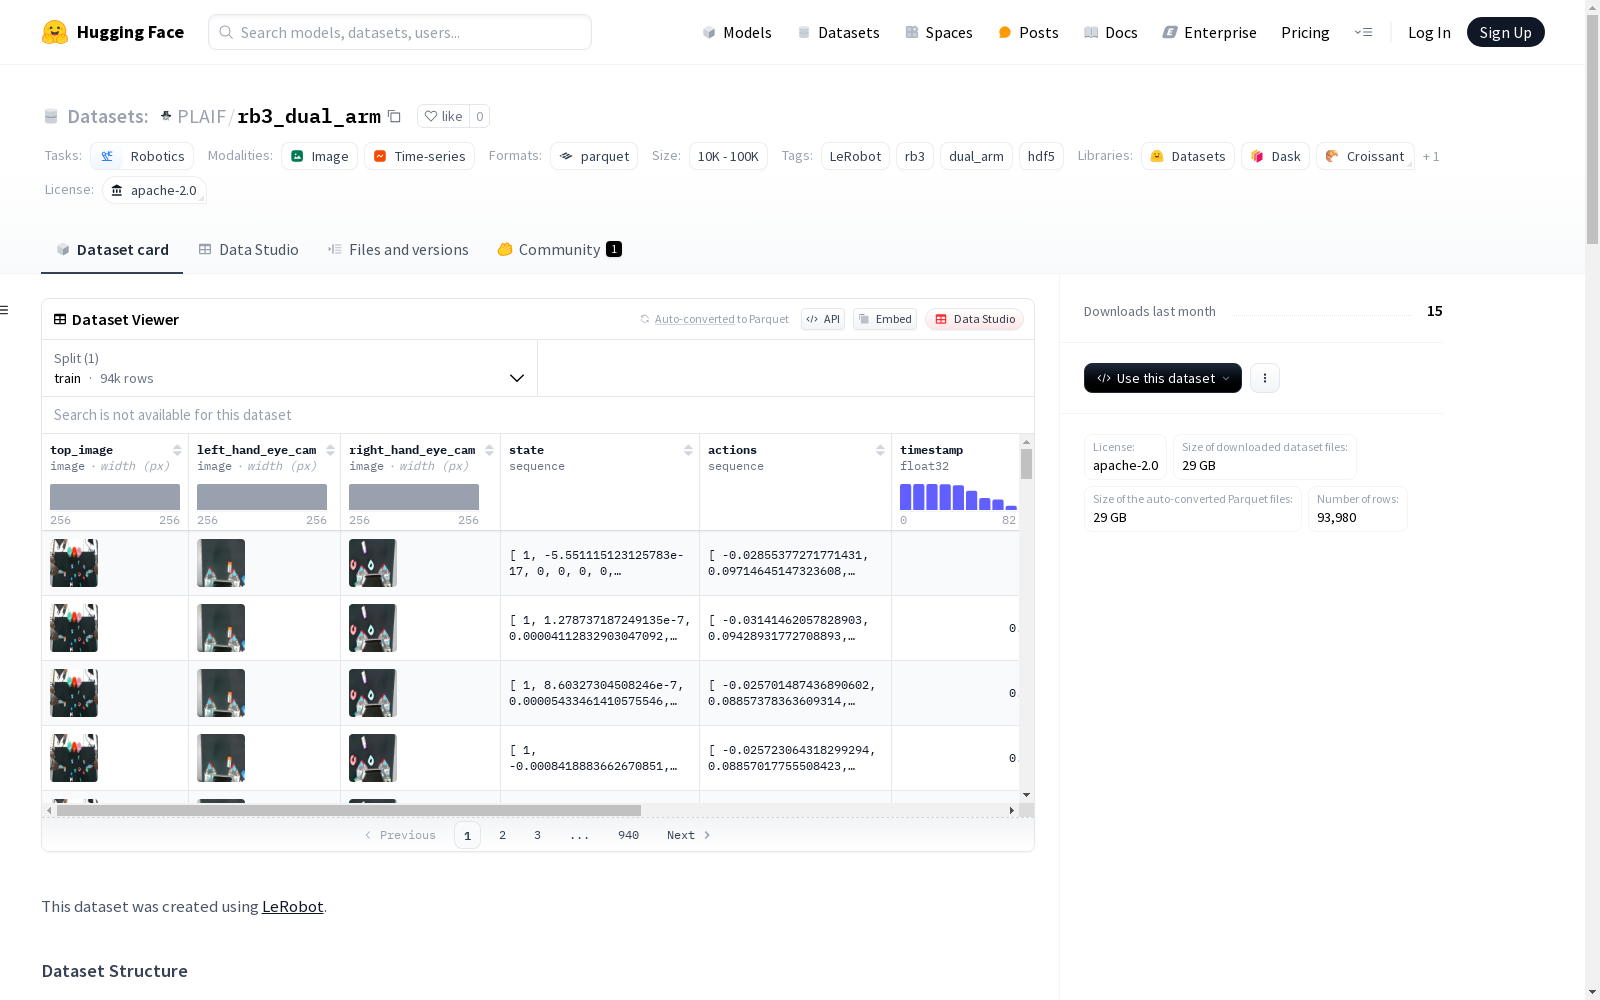Open the API access button

823,319
